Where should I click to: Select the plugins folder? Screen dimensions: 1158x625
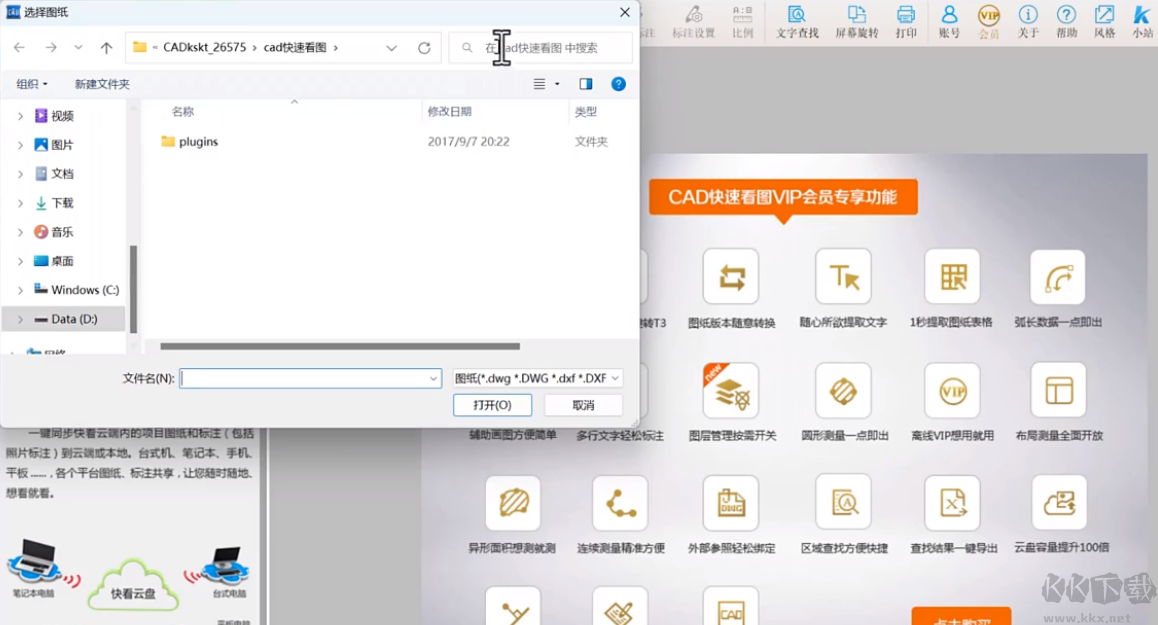coord(198,141)
